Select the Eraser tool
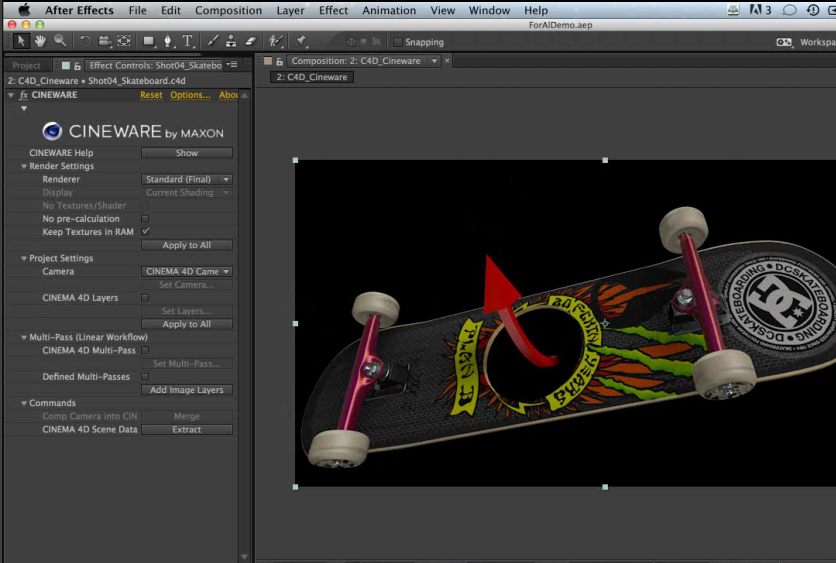Screen dimensions: 836x563 click(251, 41)
